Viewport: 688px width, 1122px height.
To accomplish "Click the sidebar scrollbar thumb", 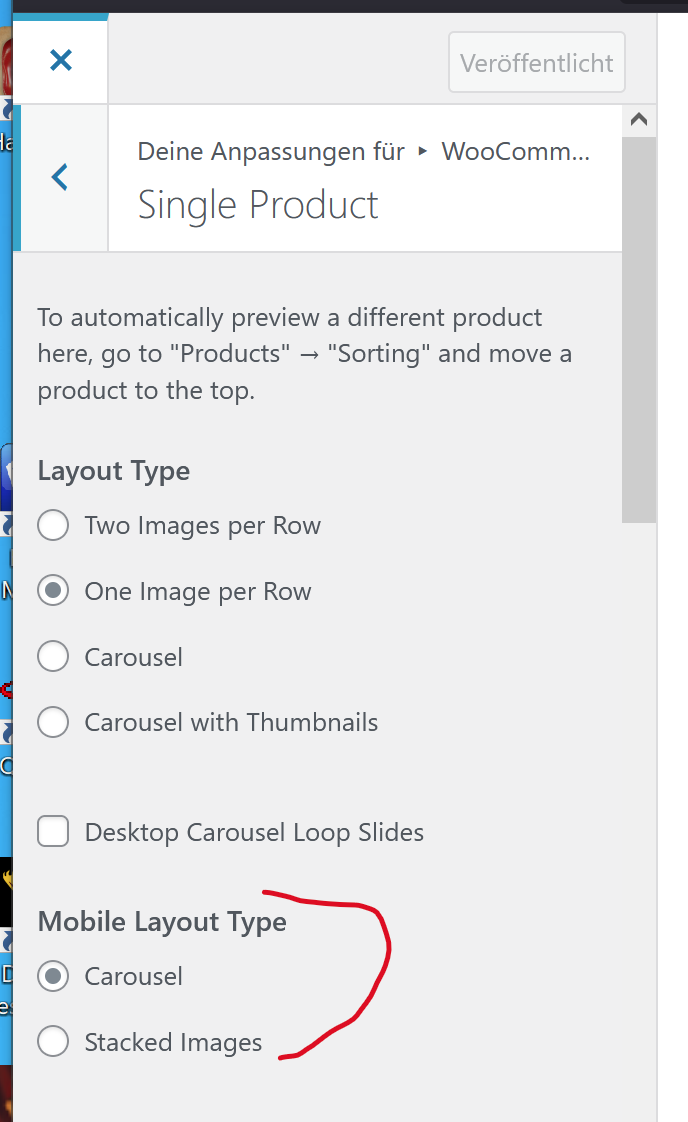I will [x=639, y=330].
